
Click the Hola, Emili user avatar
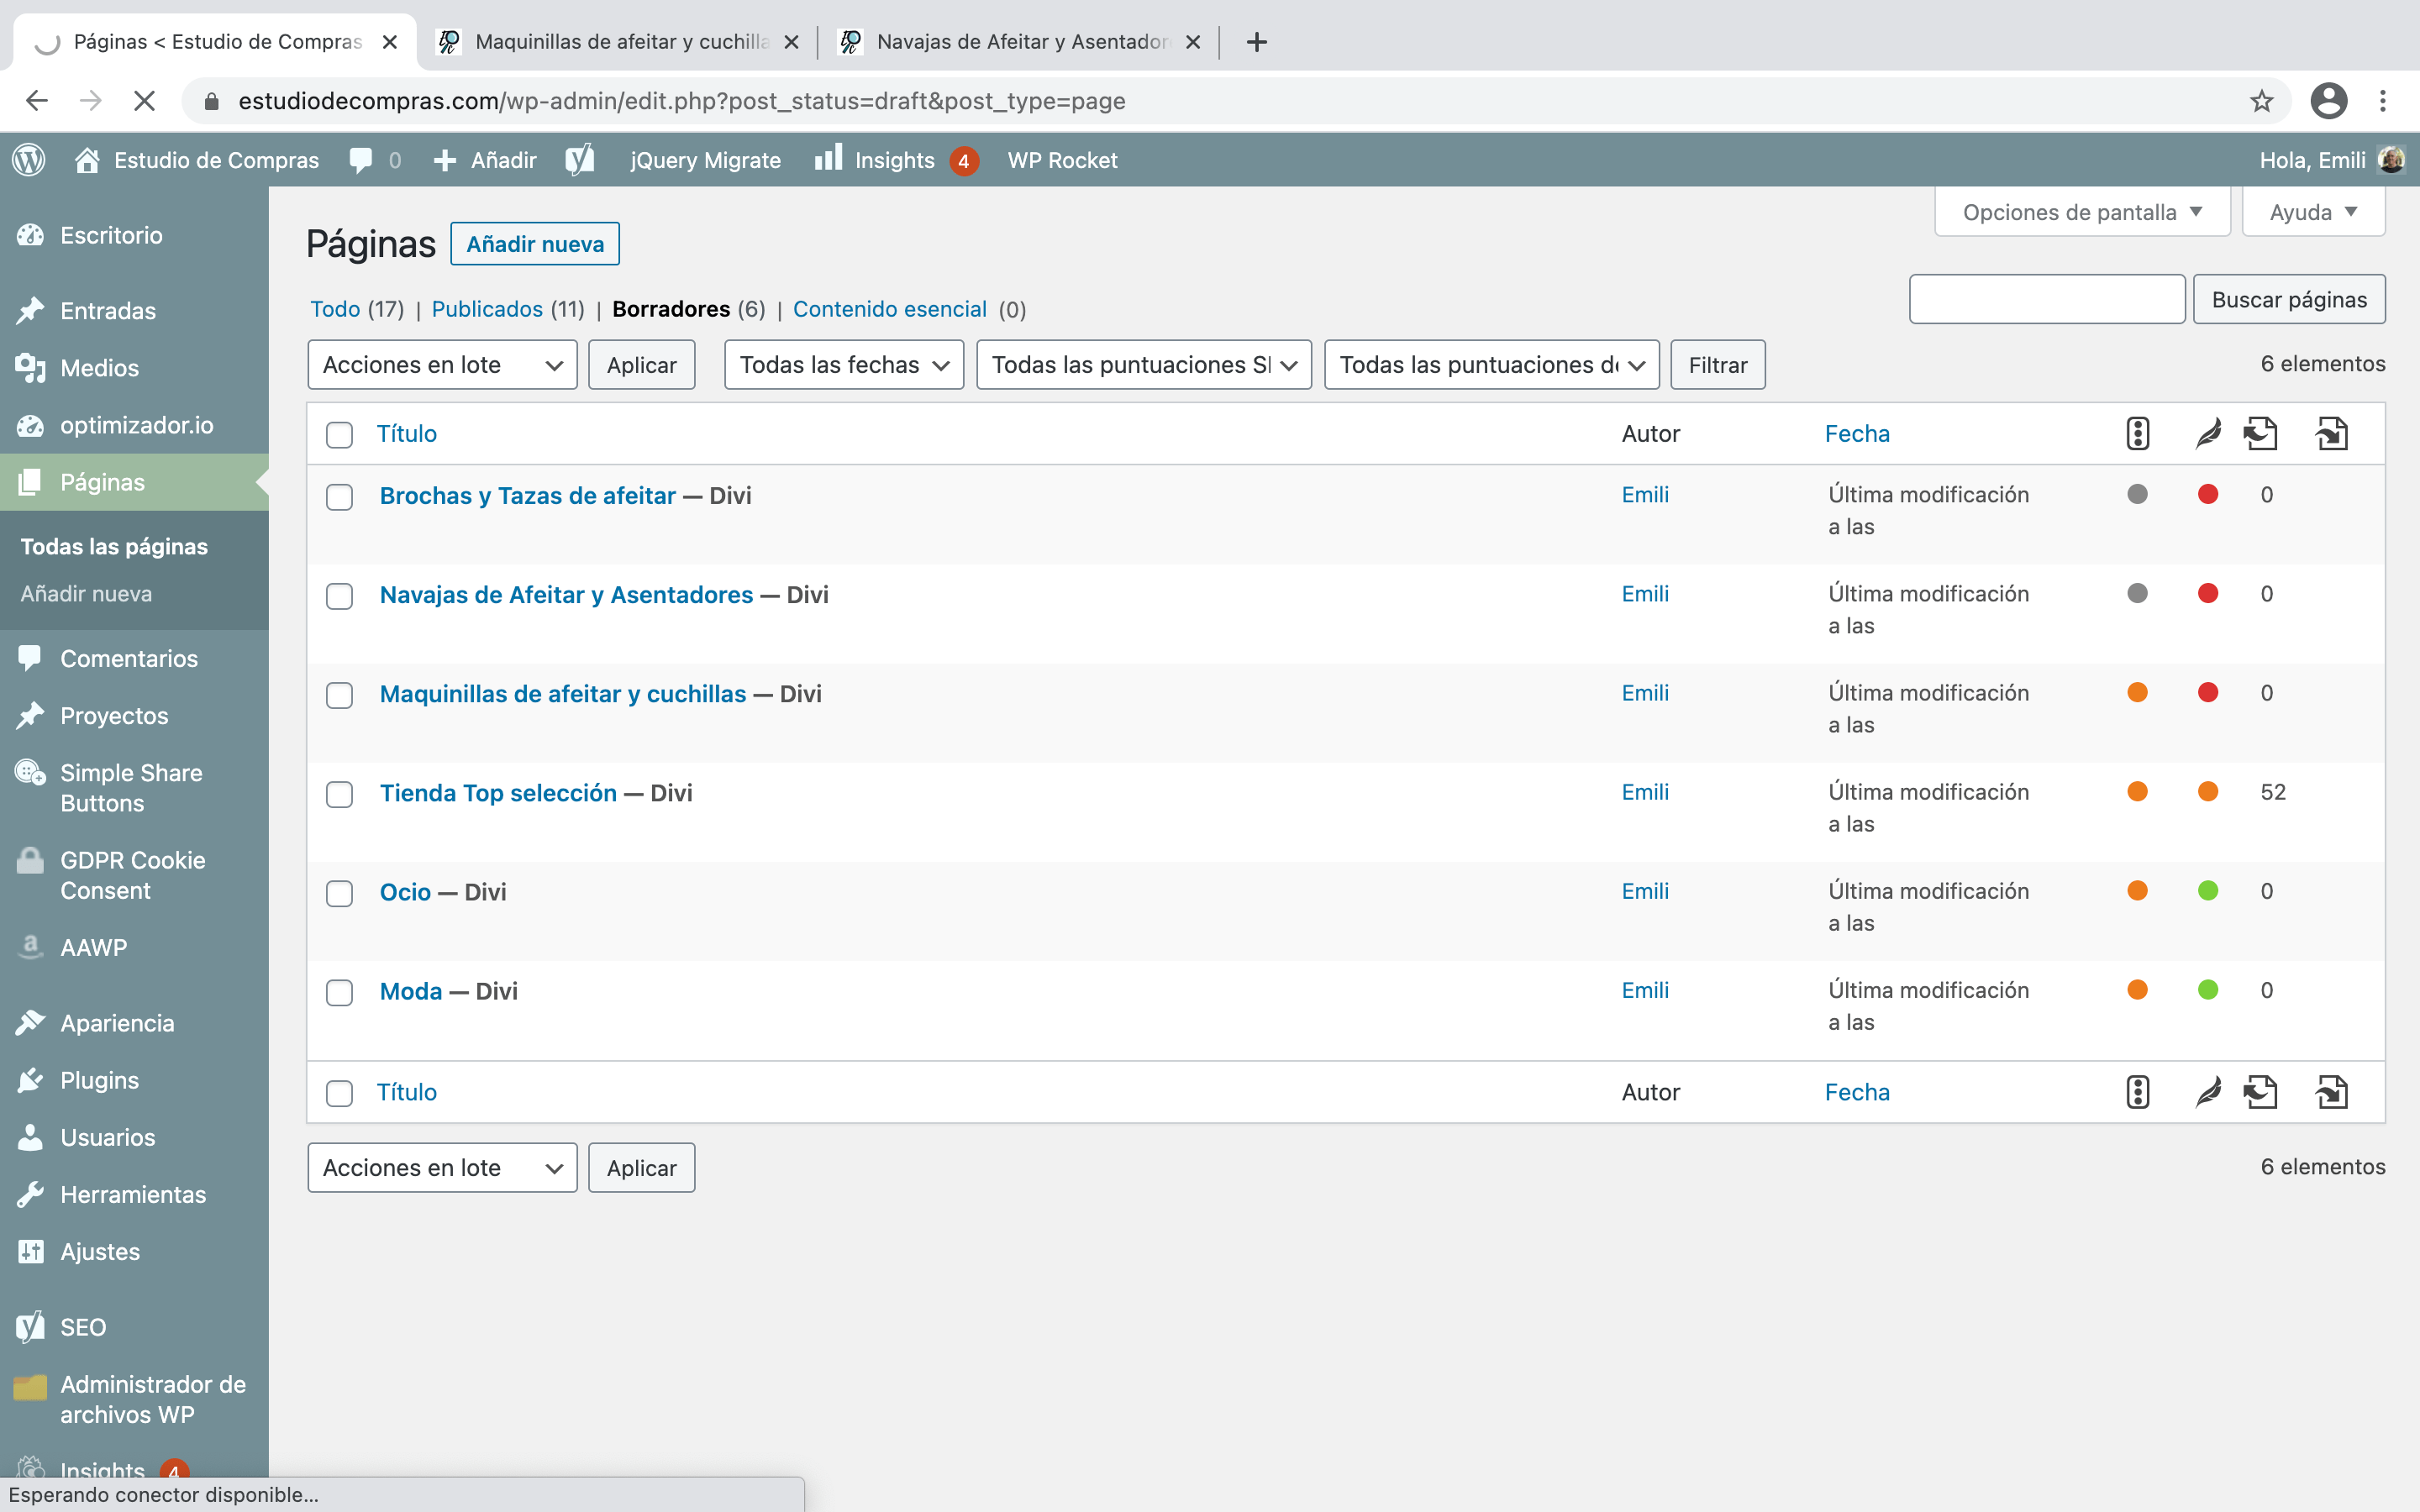click(x=2391, y=160)
